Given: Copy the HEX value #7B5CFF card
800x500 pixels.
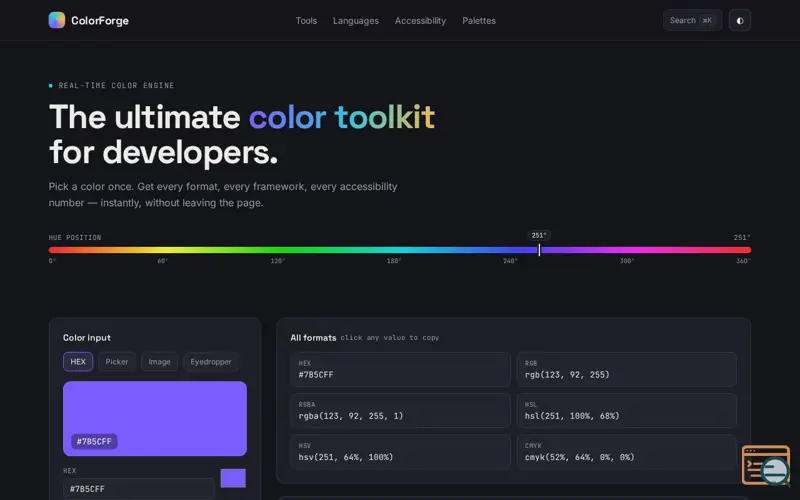Looking at the screenshot, I should click(x=401, y=369).
